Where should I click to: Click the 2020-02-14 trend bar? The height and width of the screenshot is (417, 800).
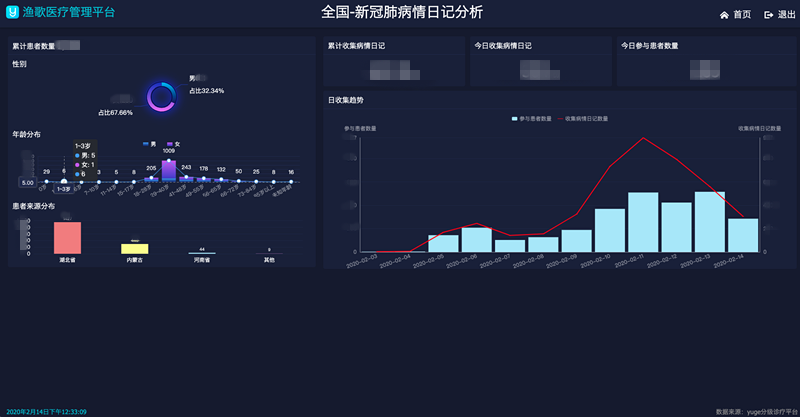(x=743, y=235)
